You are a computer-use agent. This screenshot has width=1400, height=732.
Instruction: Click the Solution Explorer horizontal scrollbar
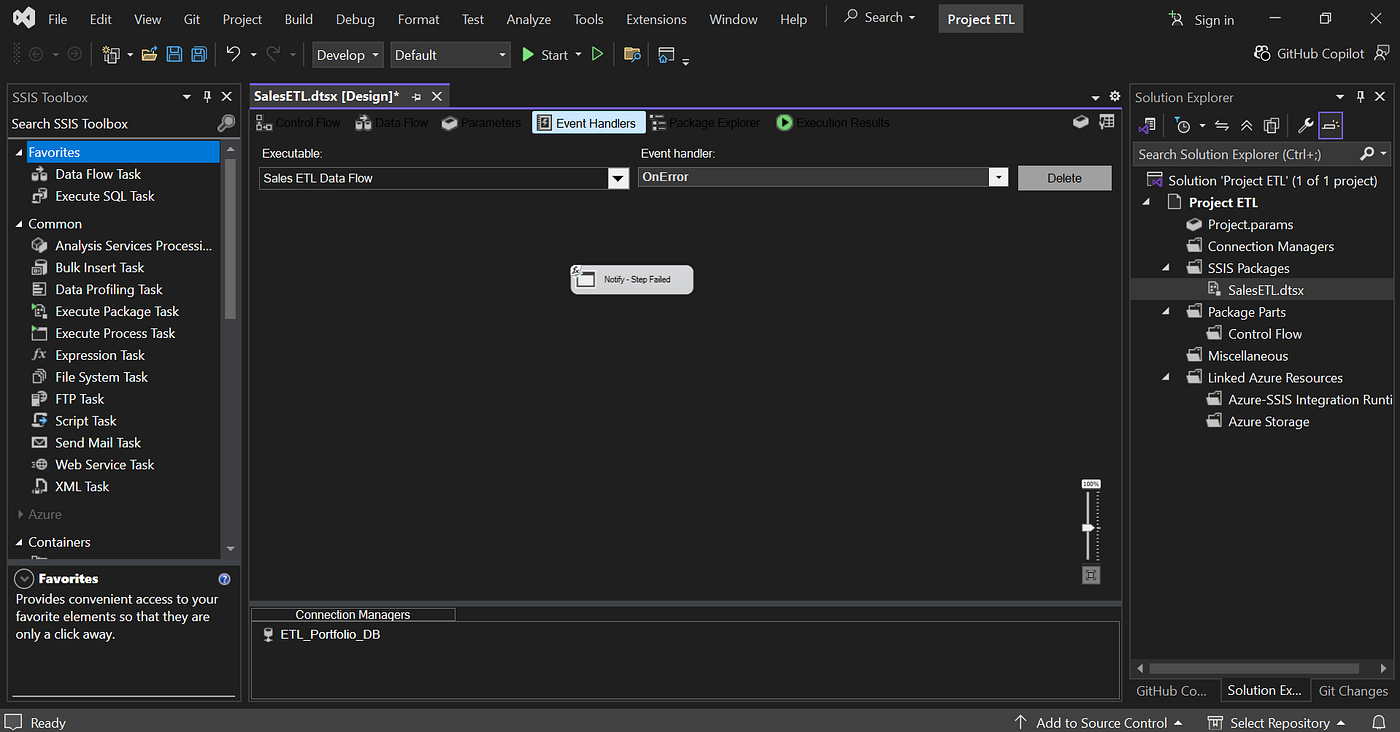point(1254,668)
